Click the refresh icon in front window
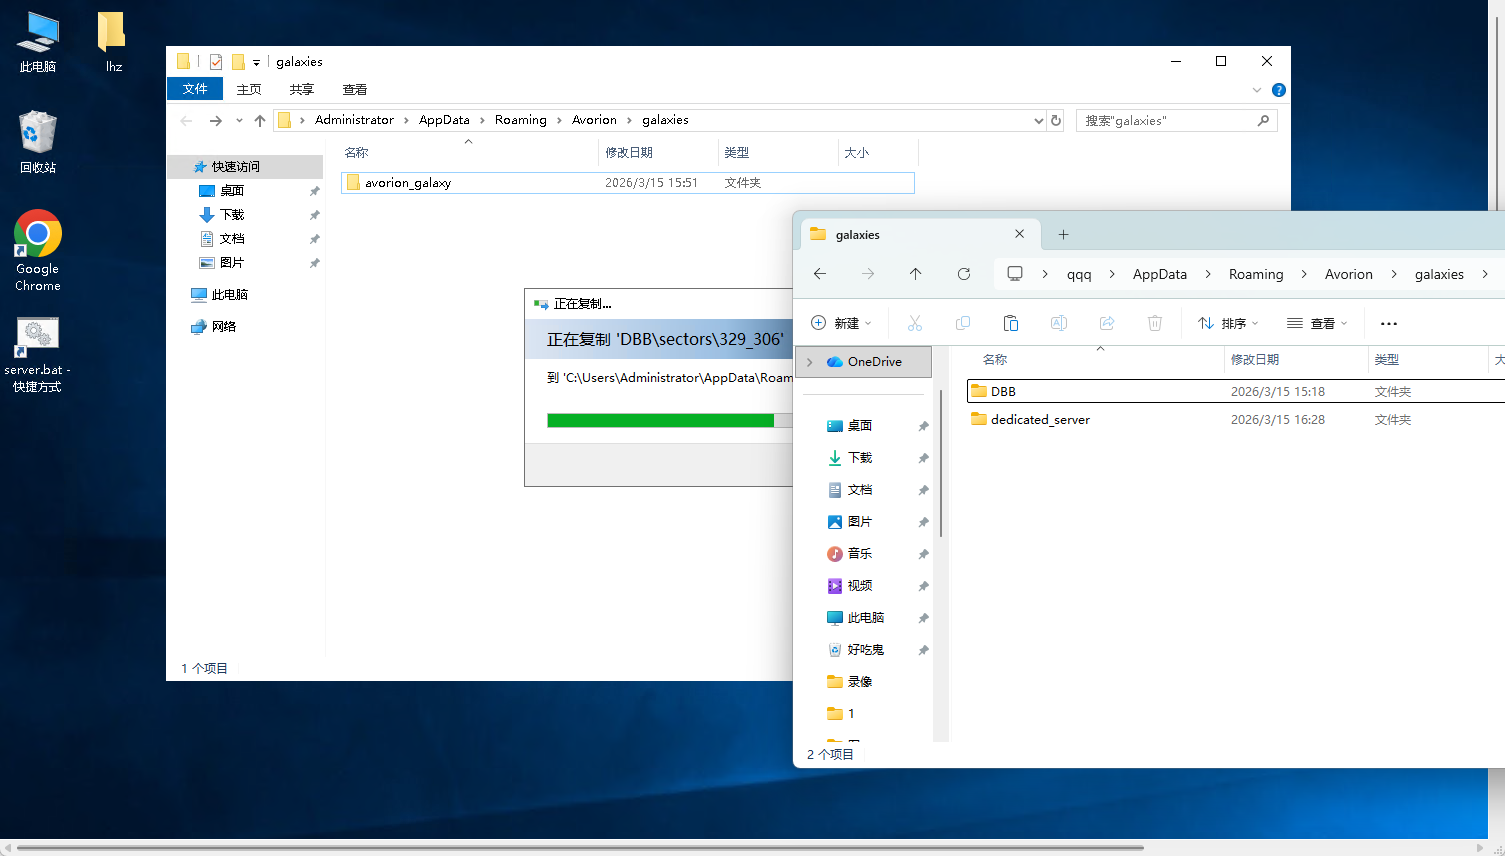 click(963, 274)
